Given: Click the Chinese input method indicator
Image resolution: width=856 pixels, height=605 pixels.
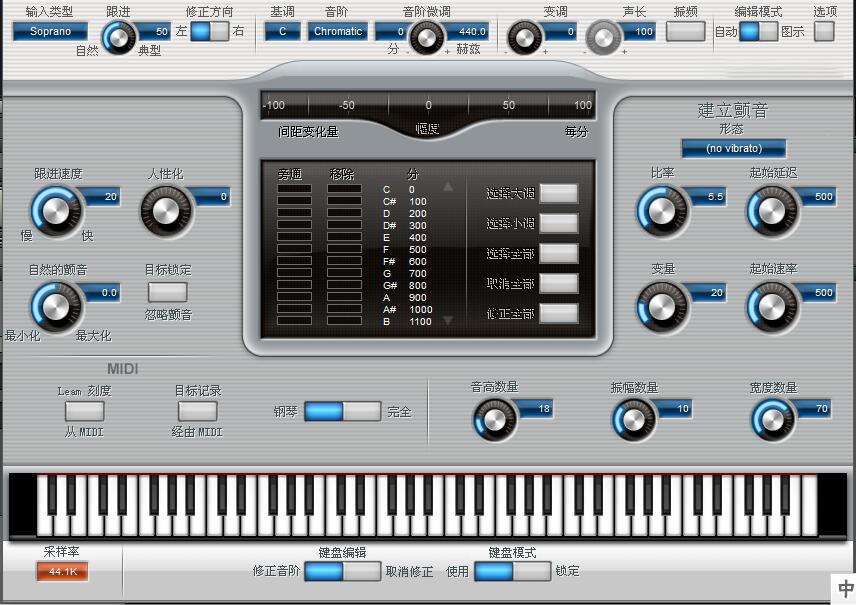Looking at the screenshot, I should pos(845,589).
